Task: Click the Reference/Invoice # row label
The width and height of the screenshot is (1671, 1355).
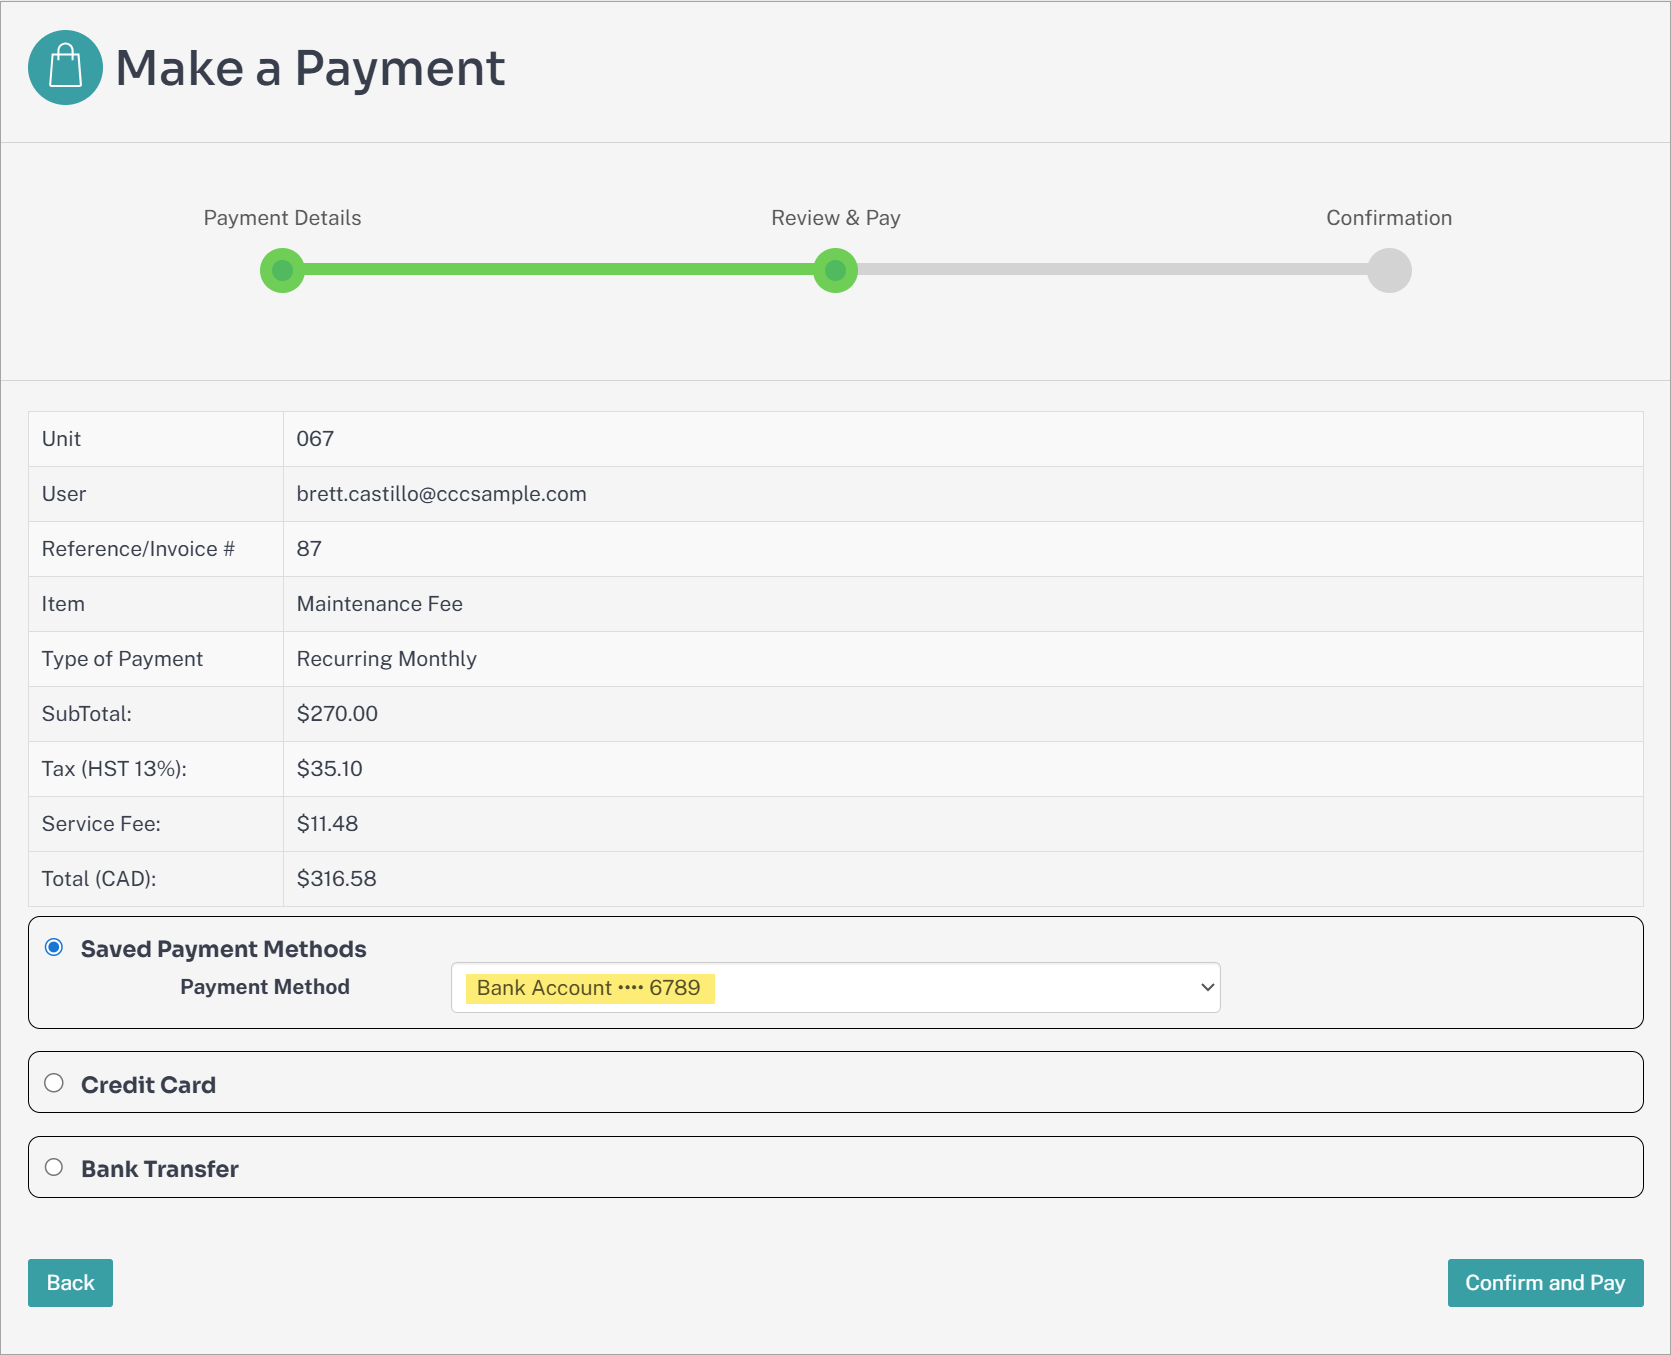Action: click(138, 549)
